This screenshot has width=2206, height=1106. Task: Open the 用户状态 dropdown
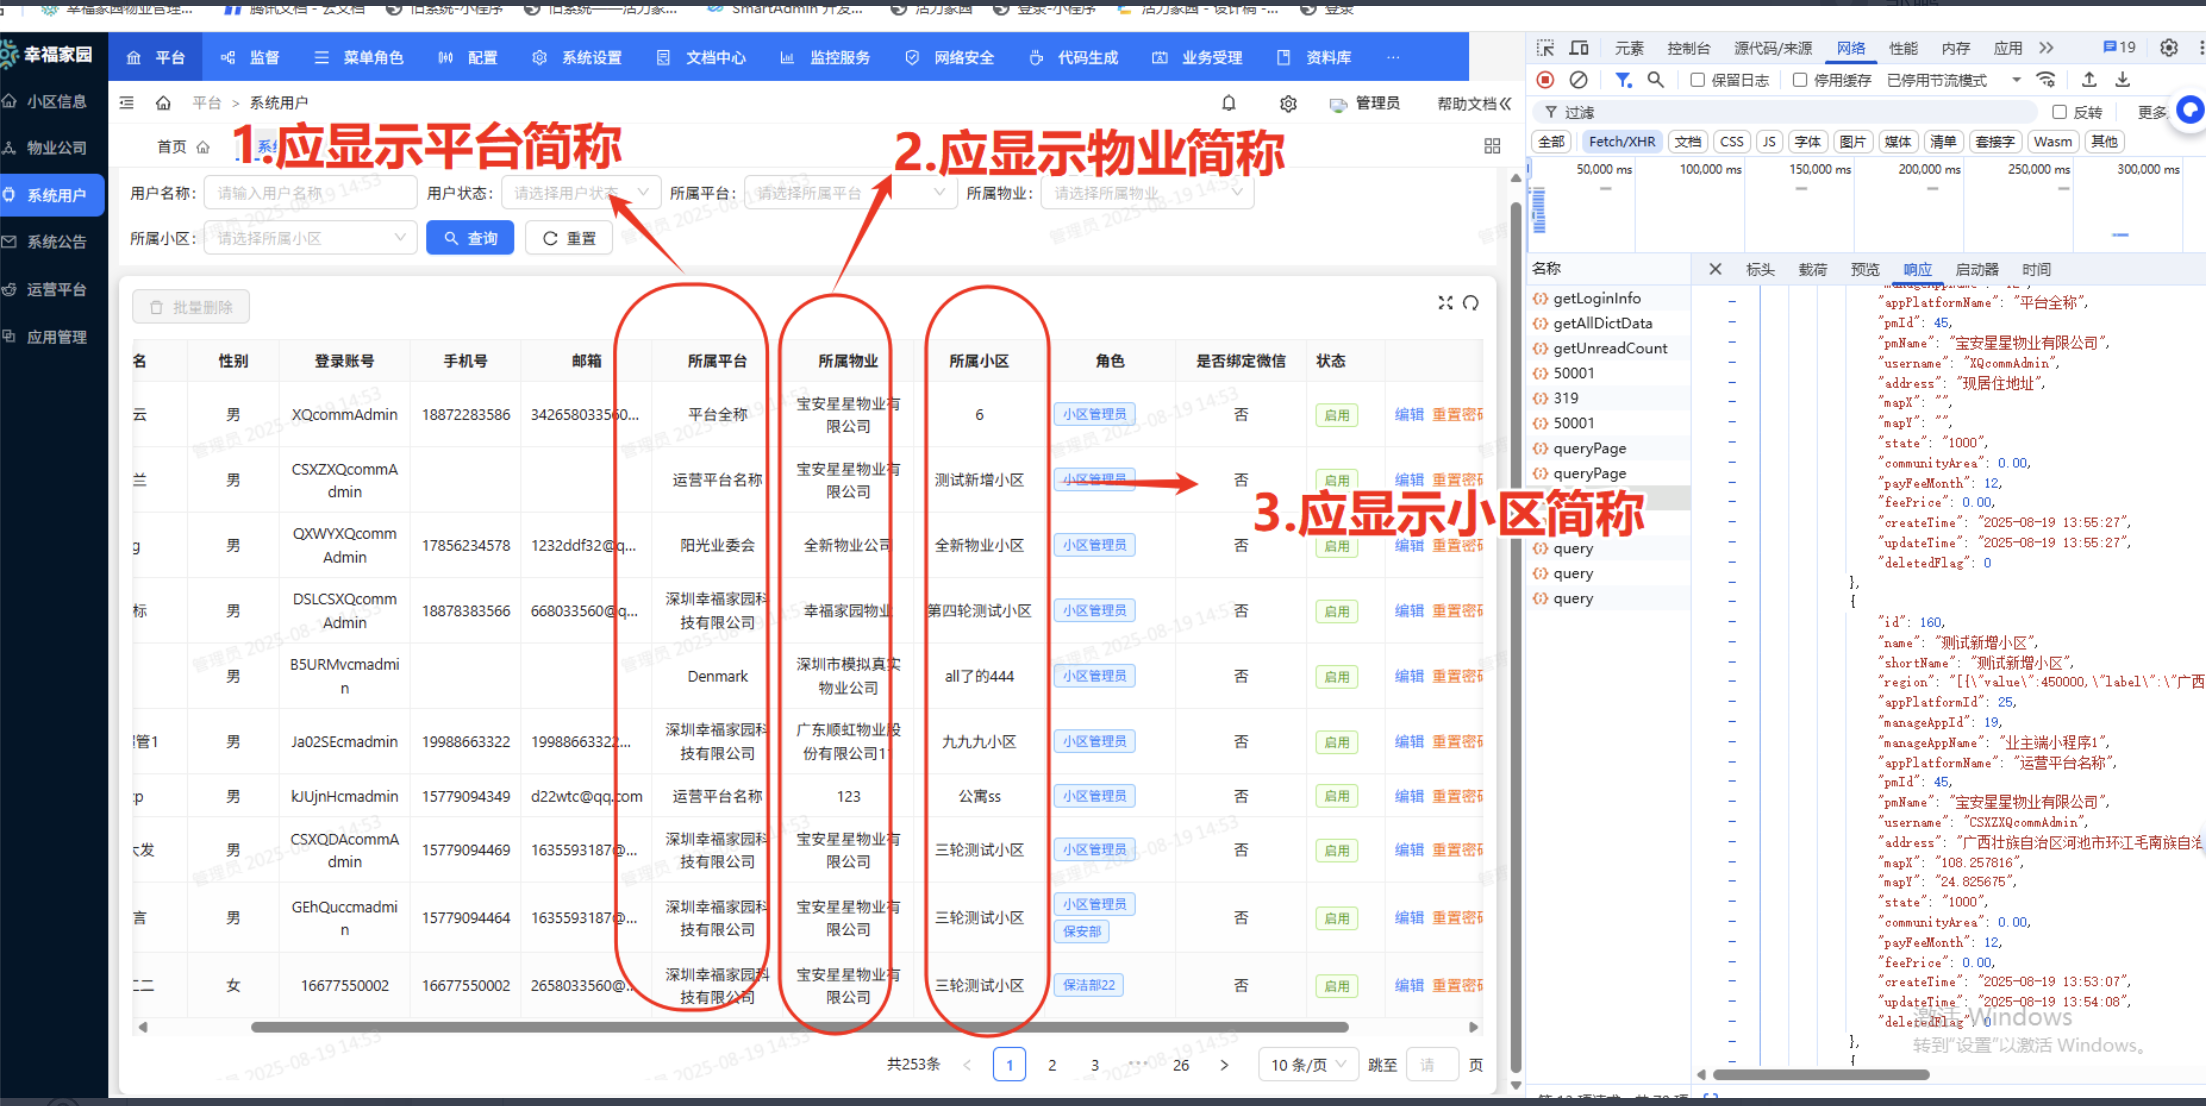point(580,192)
